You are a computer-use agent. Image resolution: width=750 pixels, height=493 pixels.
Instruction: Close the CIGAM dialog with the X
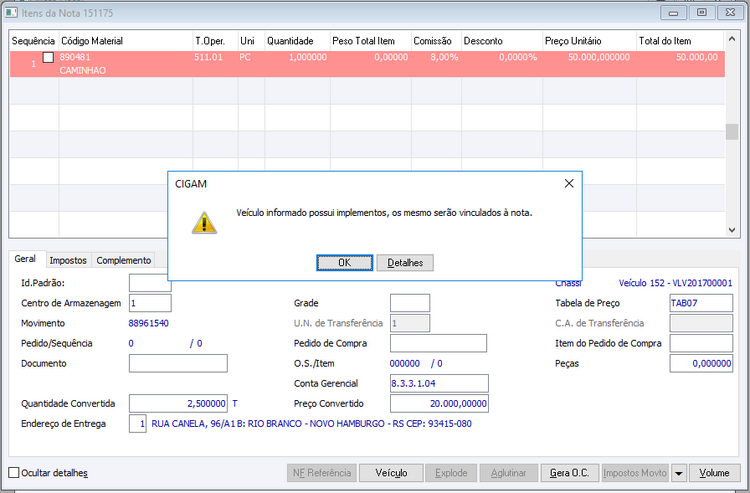point(569,183)
